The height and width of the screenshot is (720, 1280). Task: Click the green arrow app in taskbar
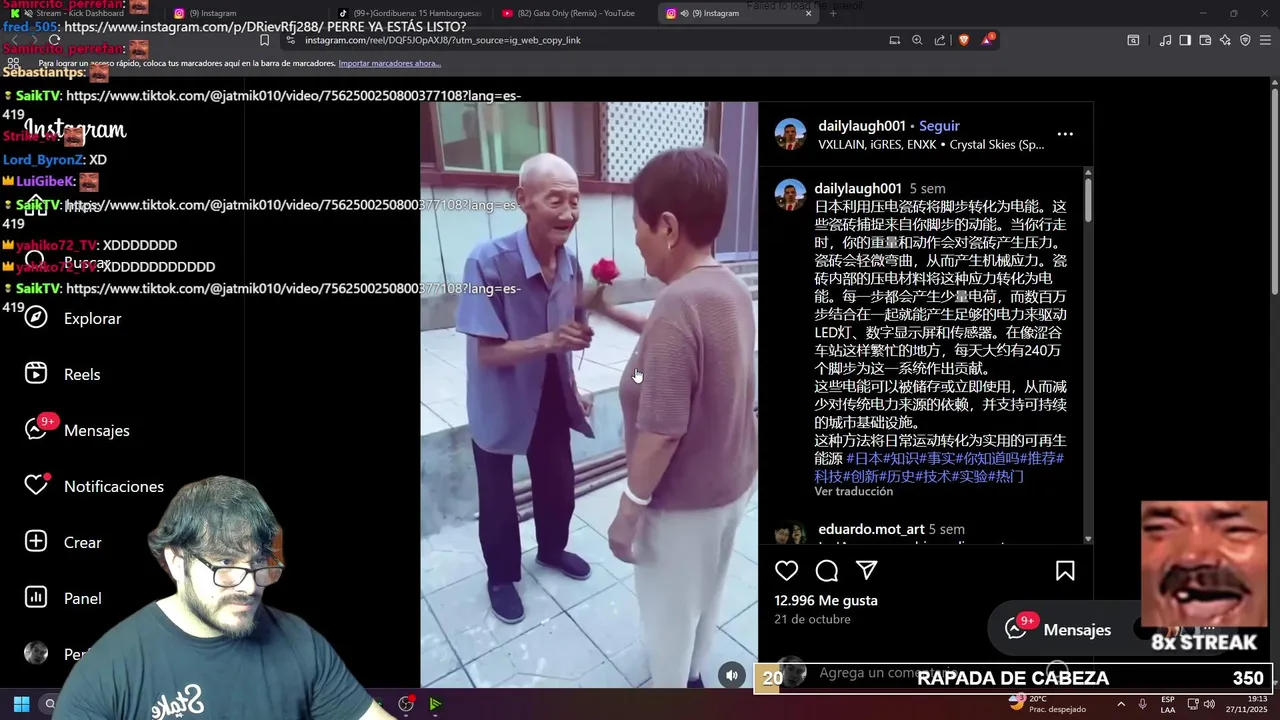(x=435, y=704)
